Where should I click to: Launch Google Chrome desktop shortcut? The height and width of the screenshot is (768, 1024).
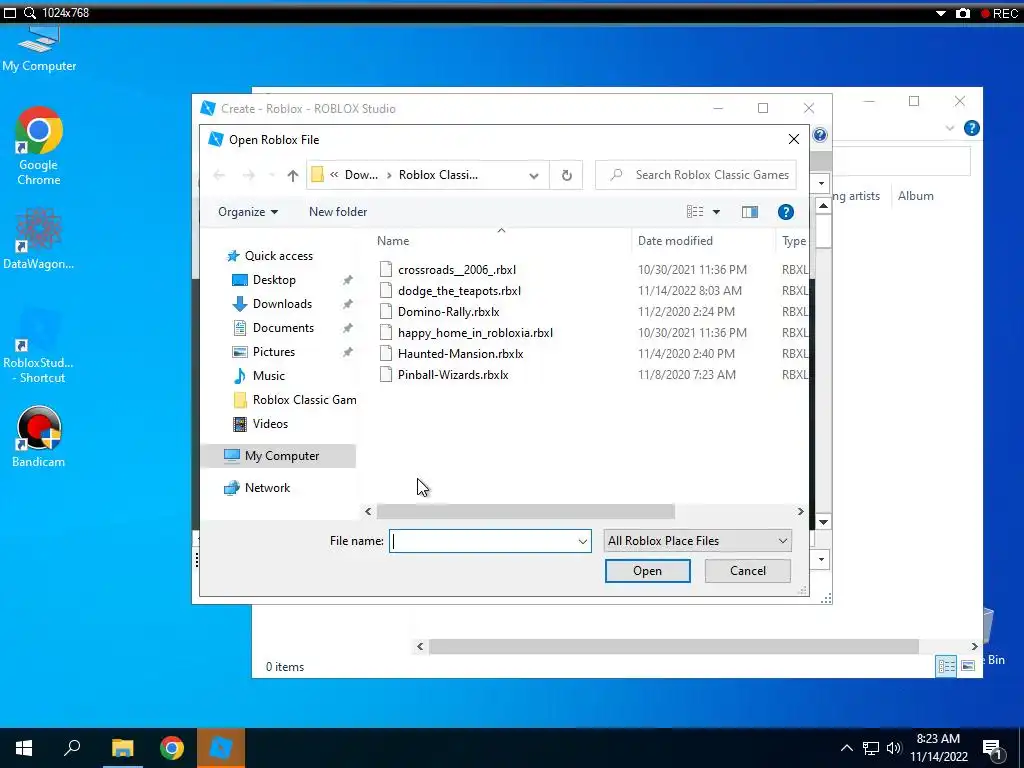39,146
